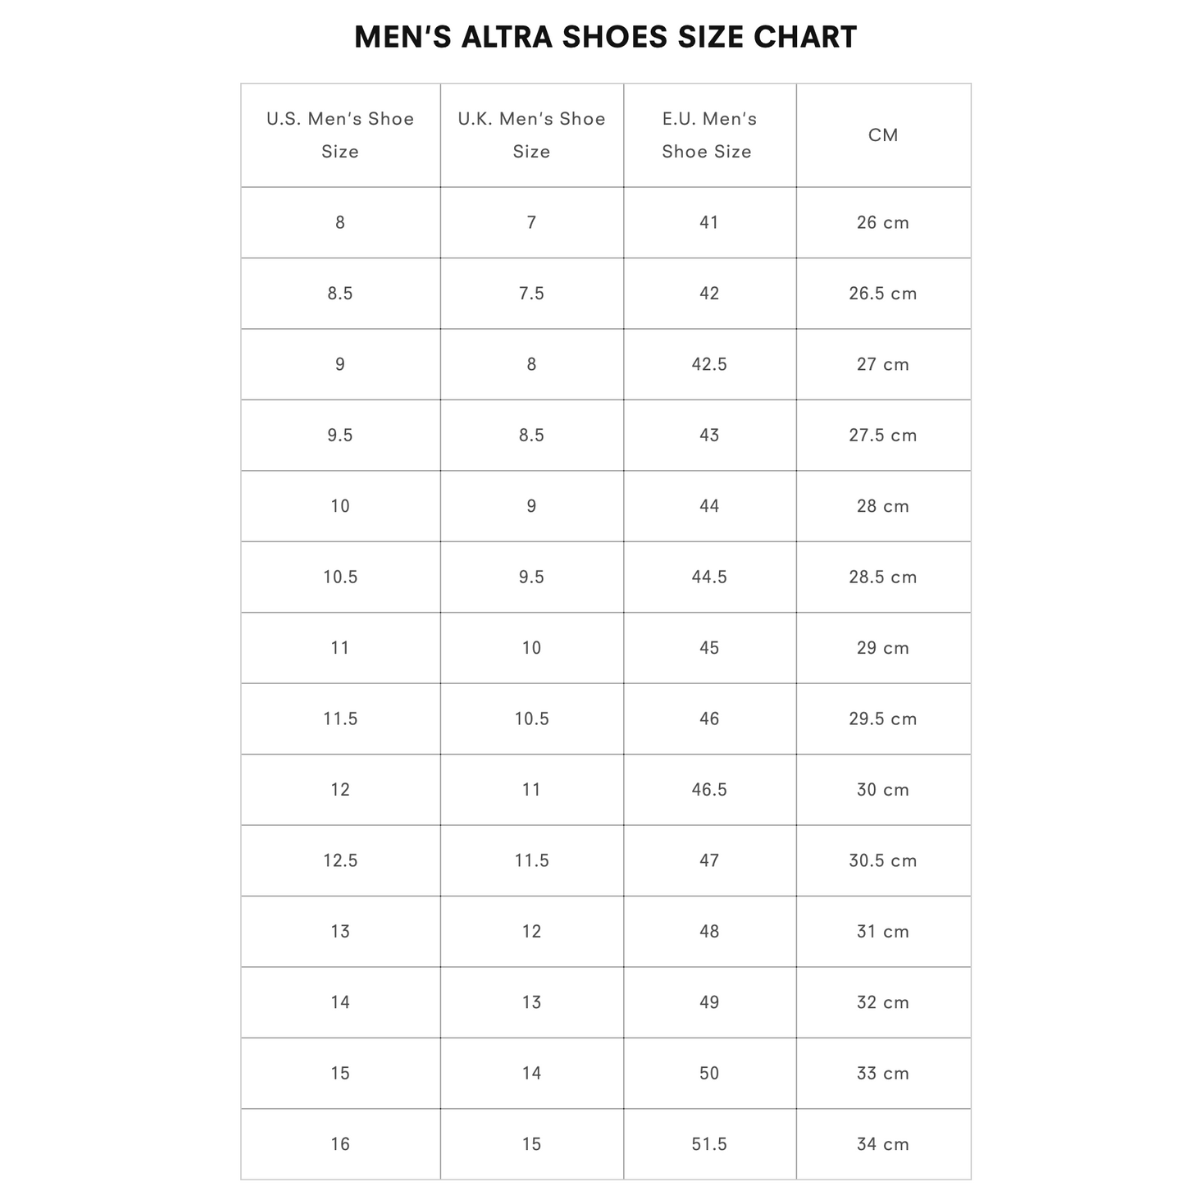Click the 26.5 cm cell
Viewport: 1200px width, 1200px height.
pos(883,294)
